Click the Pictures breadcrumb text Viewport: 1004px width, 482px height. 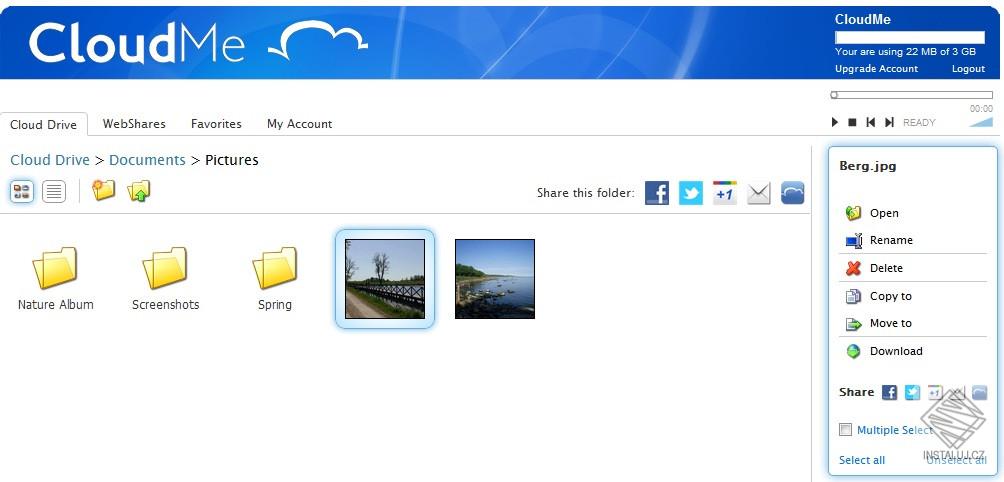click(232, 160)
